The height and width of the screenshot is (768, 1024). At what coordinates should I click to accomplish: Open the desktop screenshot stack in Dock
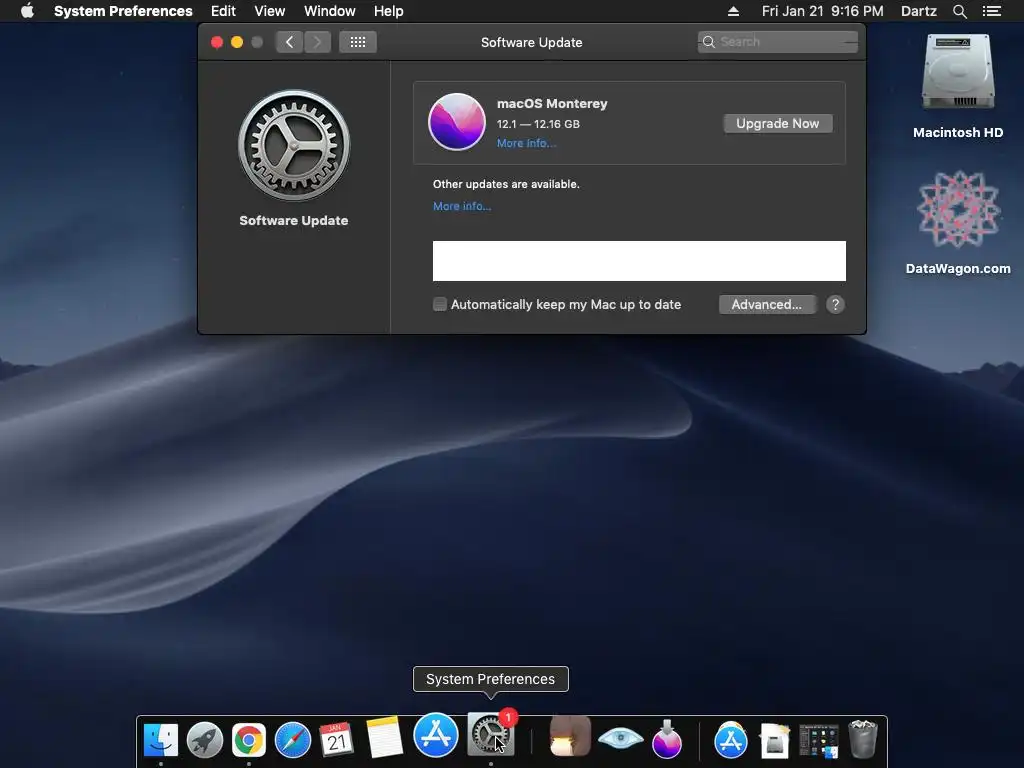pyautogui.click(x=819, y=741)
